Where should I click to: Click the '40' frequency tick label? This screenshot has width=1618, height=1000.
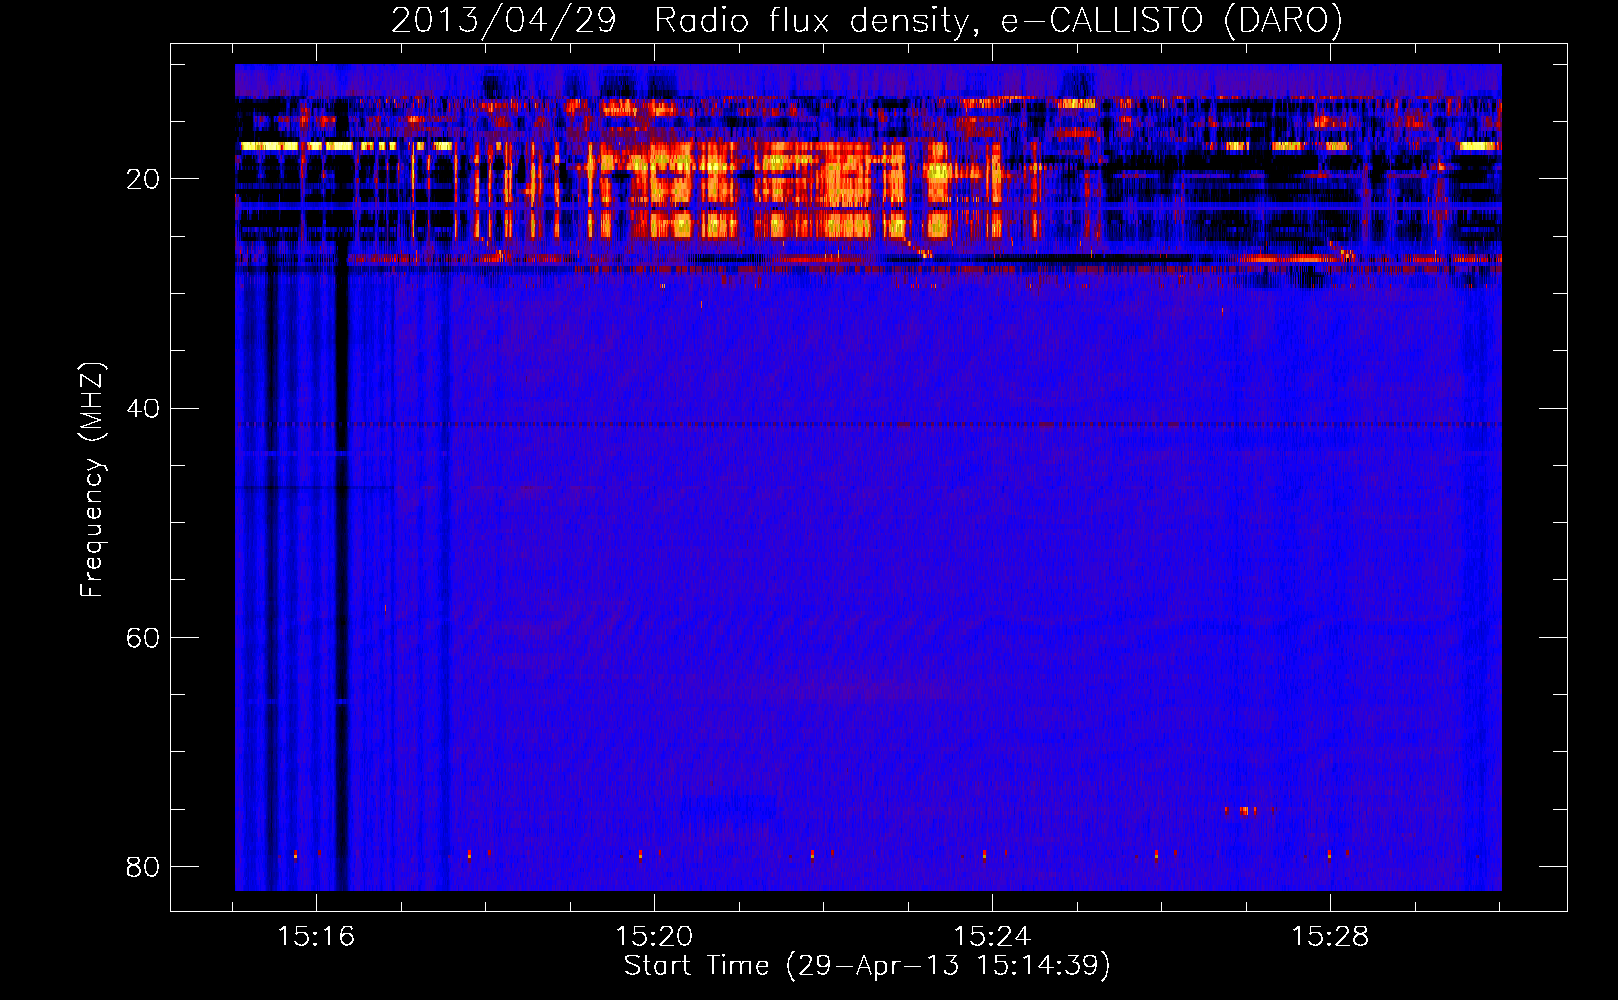(143, 409)
